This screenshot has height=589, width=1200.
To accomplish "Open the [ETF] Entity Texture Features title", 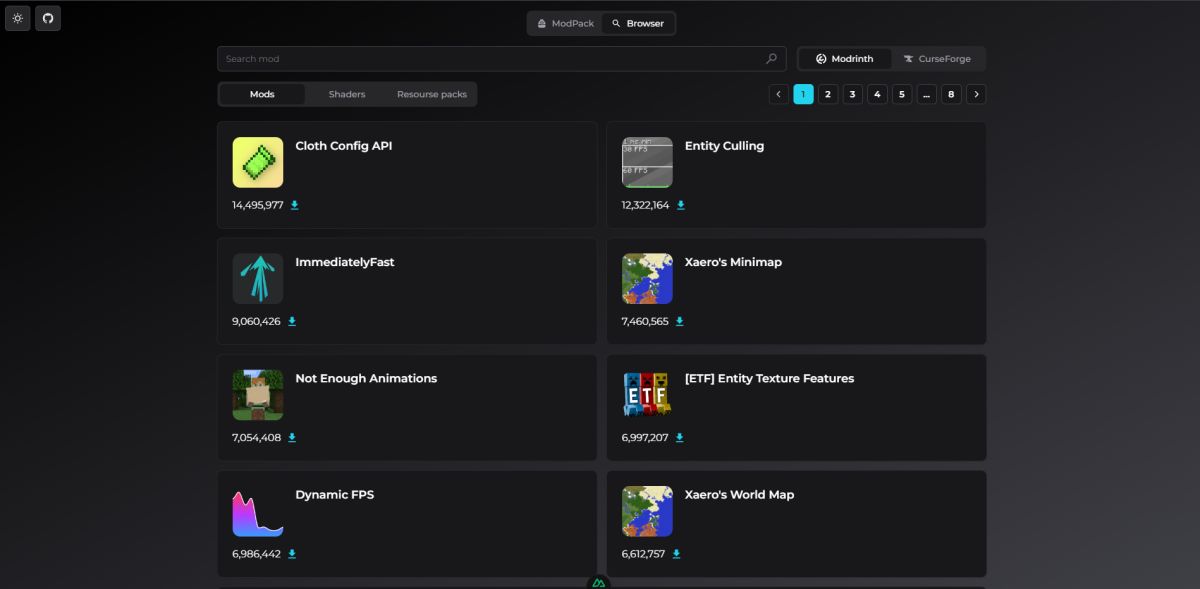I will coord(769,378).
